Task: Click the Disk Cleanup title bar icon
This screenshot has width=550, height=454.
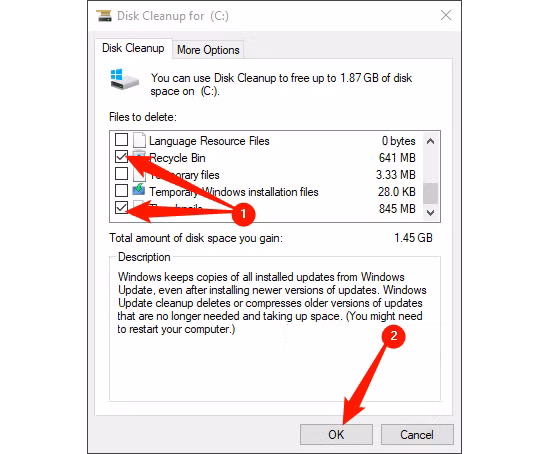Action: coord(104,16)
